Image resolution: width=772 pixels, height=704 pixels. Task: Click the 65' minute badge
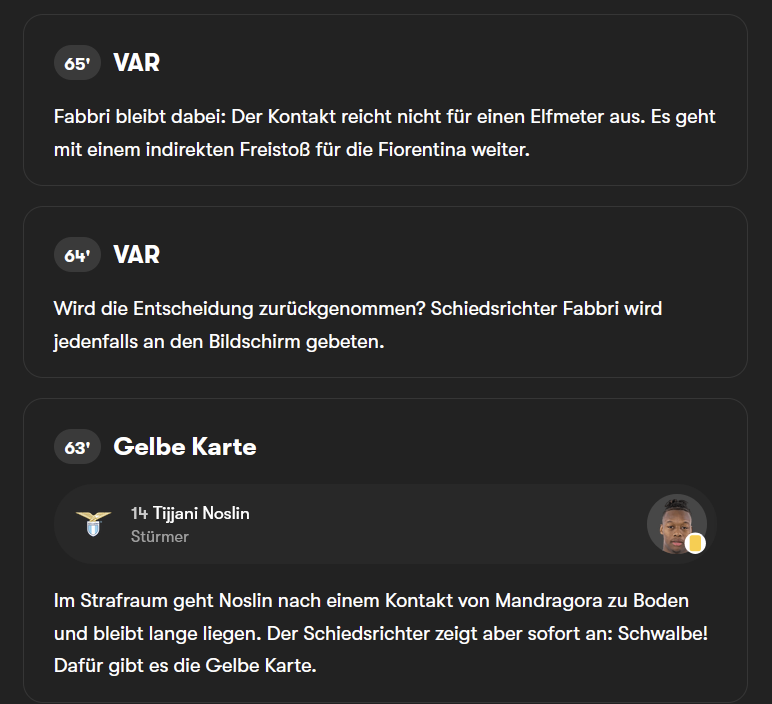pos(77,63)
